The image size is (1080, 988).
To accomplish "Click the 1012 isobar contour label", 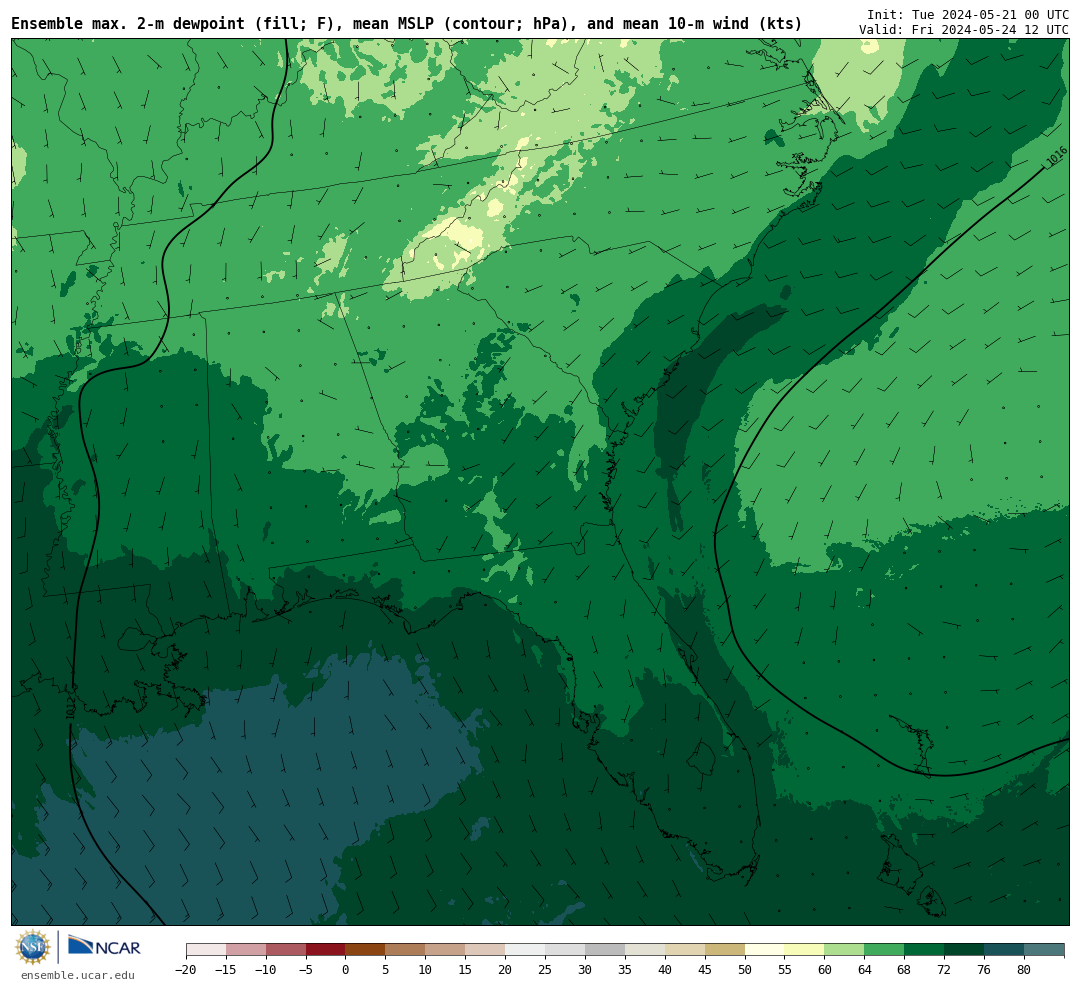I will pyautogui.click(x=71, y=706).
